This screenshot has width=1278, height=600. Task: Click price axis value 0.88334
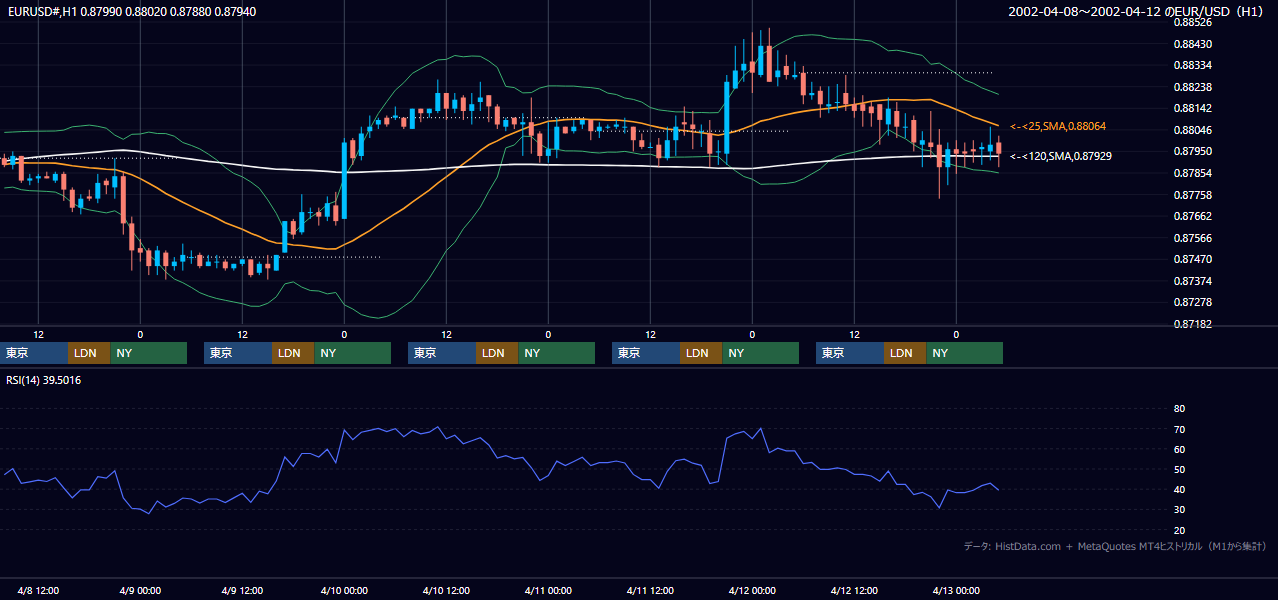tap(1192, 65)
